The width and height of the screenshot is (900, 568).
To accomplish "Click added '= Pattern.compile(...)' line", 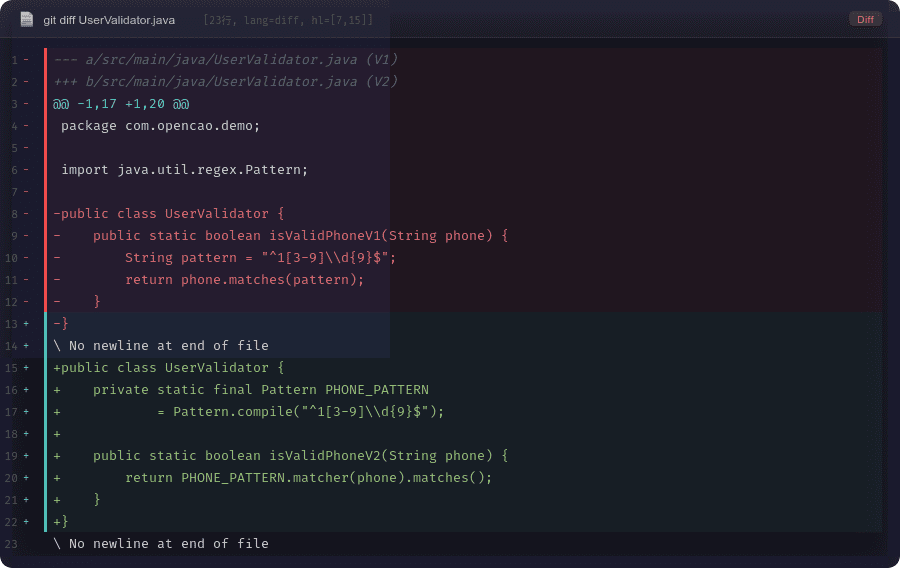I will (249, 411).
